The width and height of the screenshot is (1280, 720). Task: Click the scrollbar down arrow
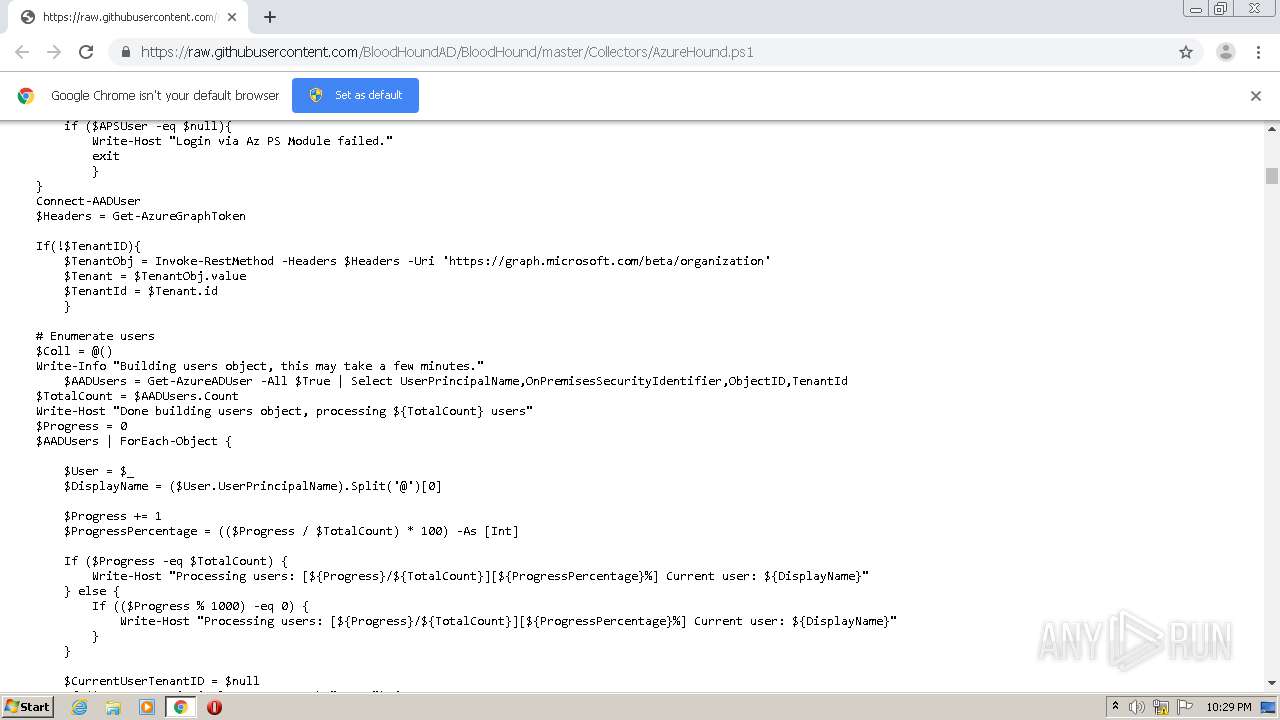[1272, 683]
